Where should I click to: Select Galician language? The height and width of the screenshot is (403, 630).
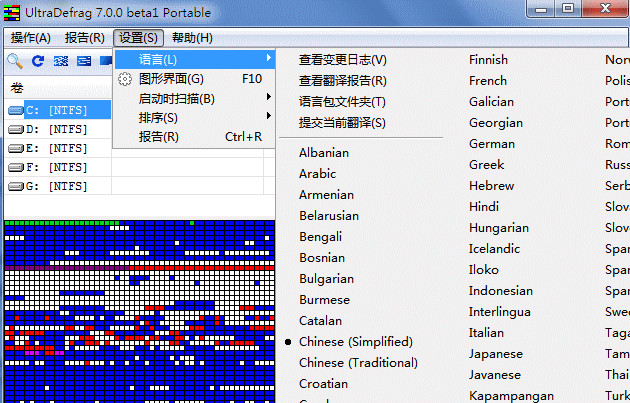tap(491, 102)
